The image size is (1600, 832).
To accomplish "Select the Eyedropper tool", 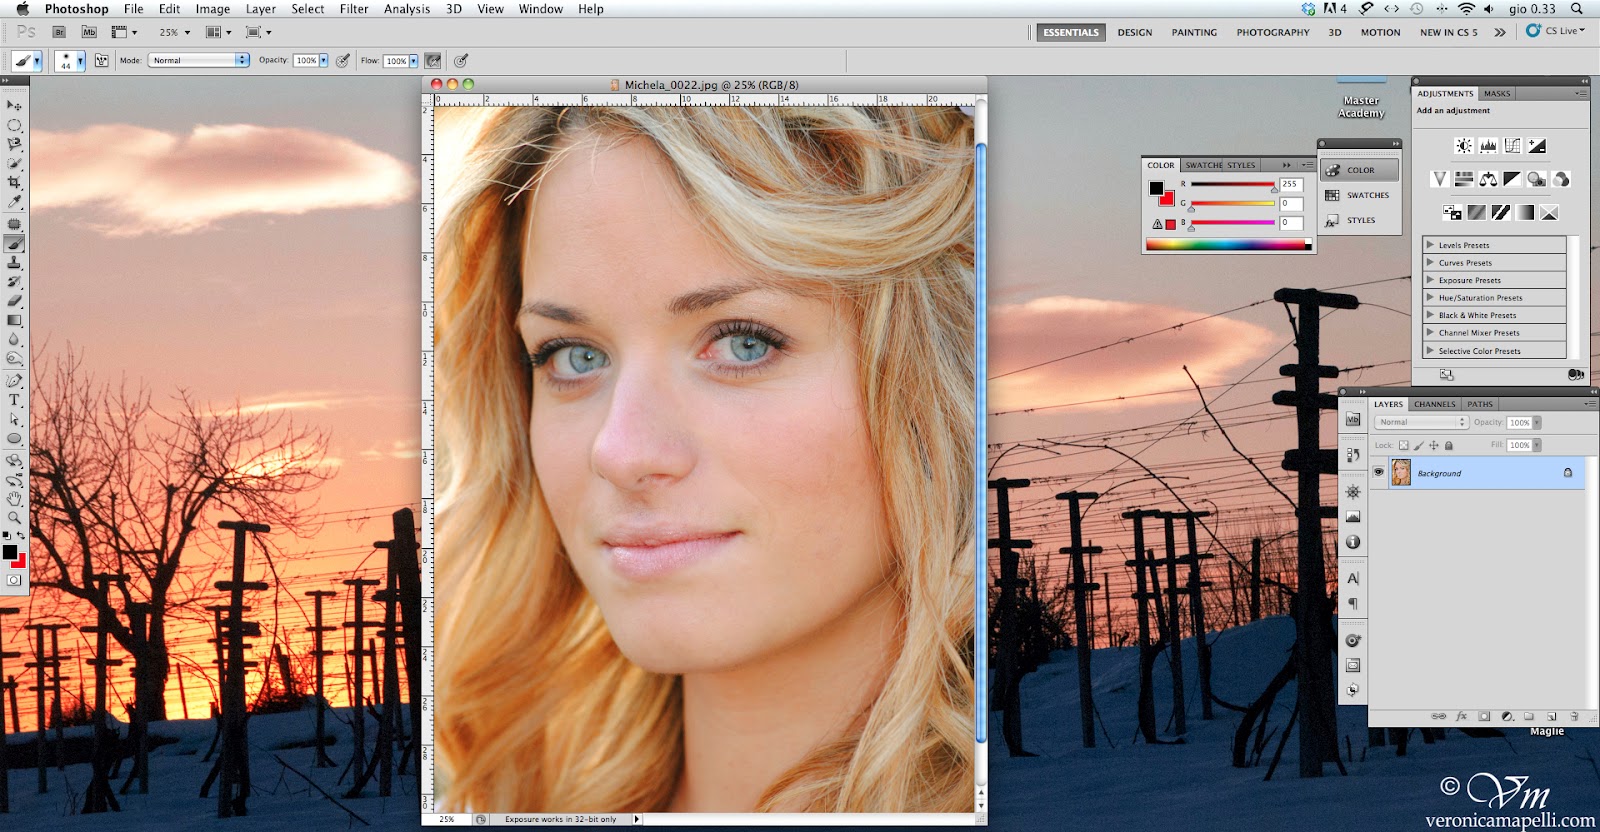I will tap(14, 202).
